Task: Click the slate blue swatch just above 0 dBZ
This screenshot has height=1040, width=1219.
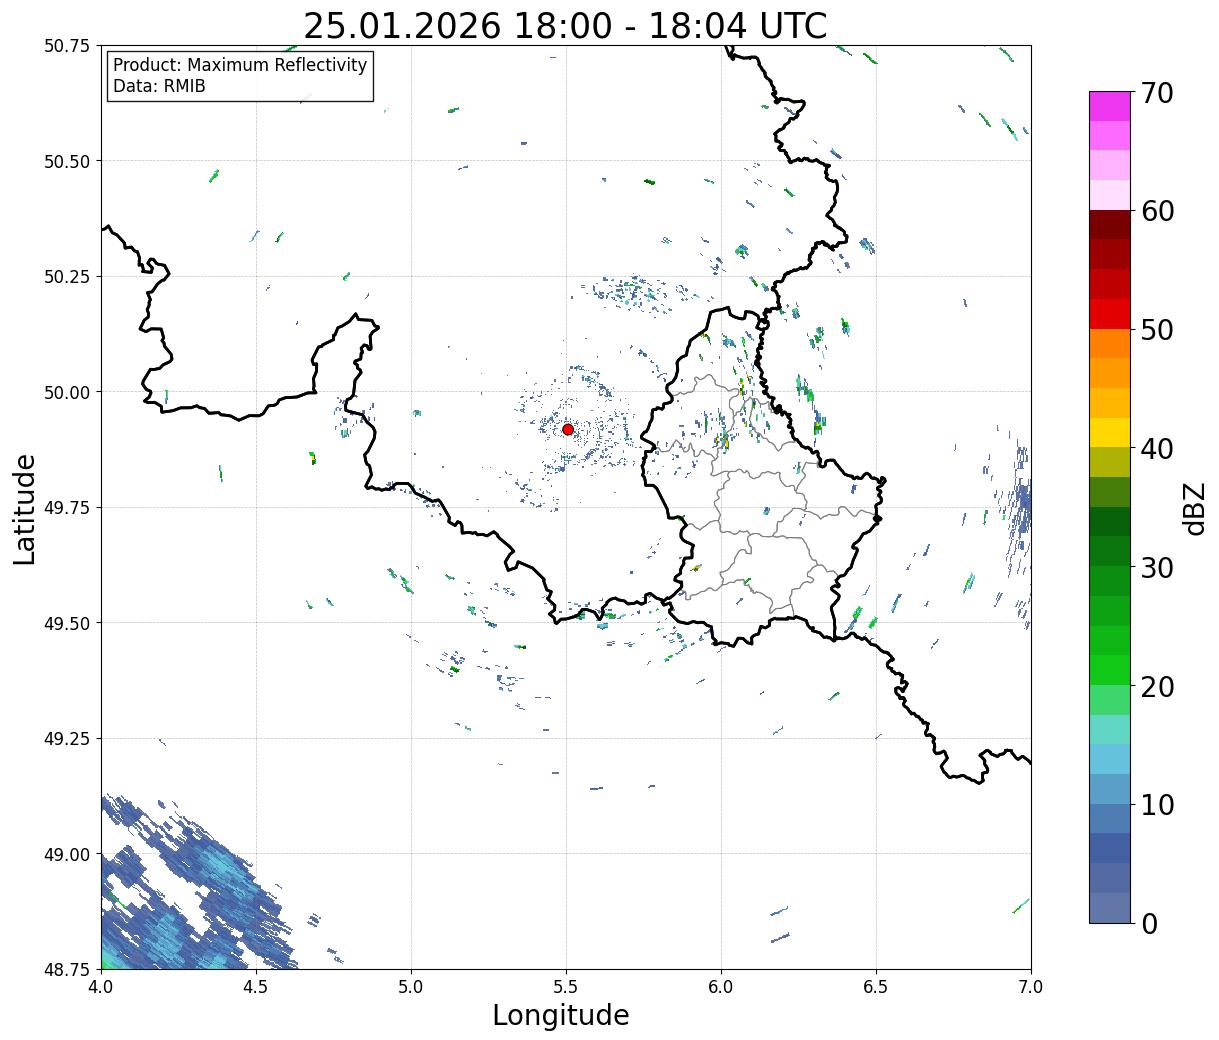Action: 1110,908
